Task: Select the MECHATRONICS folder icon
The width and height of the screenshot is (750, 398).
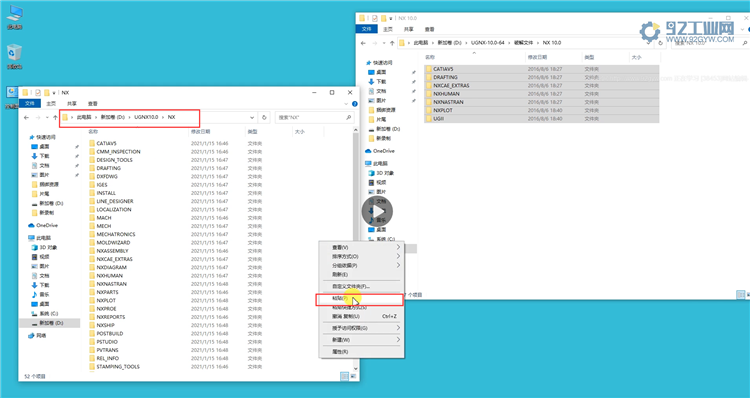Action: (x=92, y=234)
